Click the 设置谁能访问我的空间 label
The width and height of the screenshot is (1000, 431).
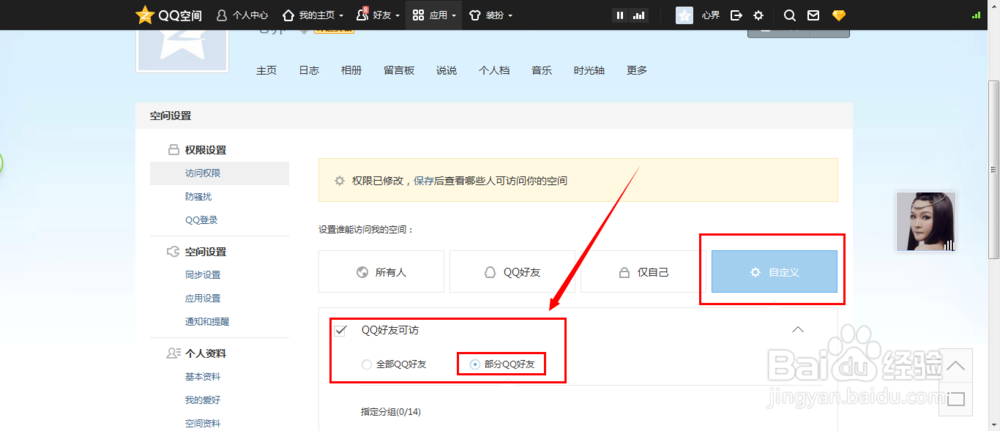[366, 230]
